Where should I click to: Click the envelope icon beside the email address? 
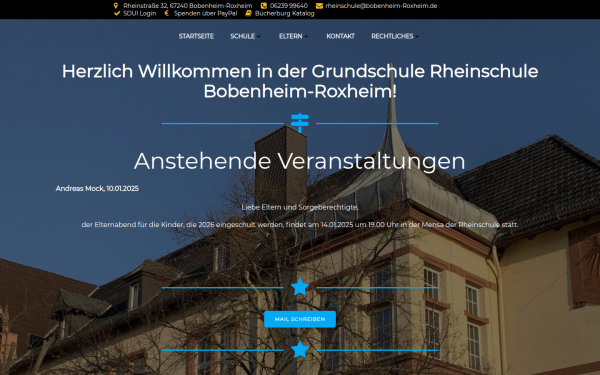[x=319, y=6]
